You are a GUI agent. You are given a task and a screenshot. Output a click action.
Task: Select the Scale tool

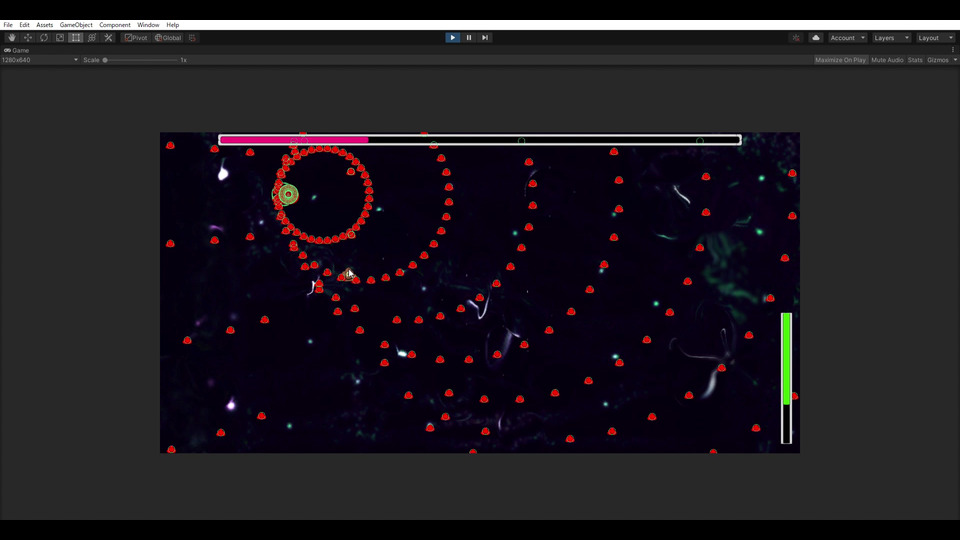59,38
